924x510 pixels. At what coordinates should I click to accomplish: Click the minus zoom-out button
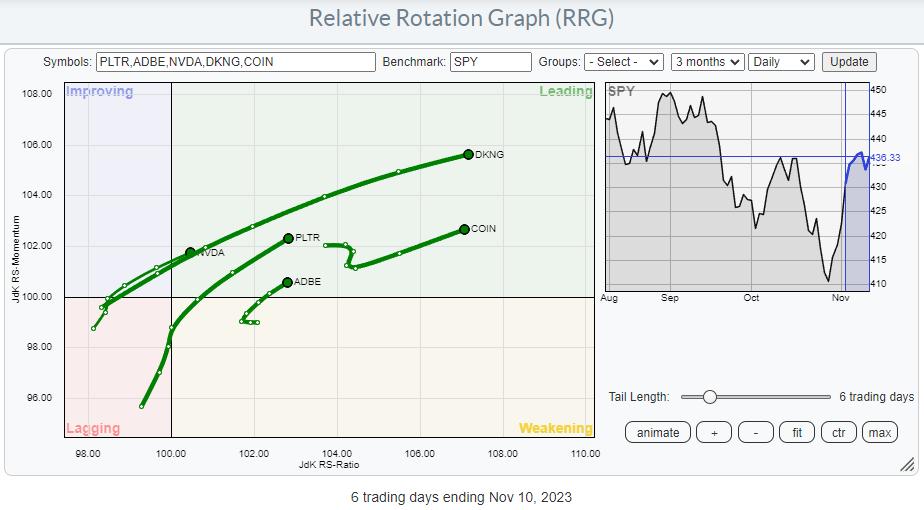[x=755, y=432]
